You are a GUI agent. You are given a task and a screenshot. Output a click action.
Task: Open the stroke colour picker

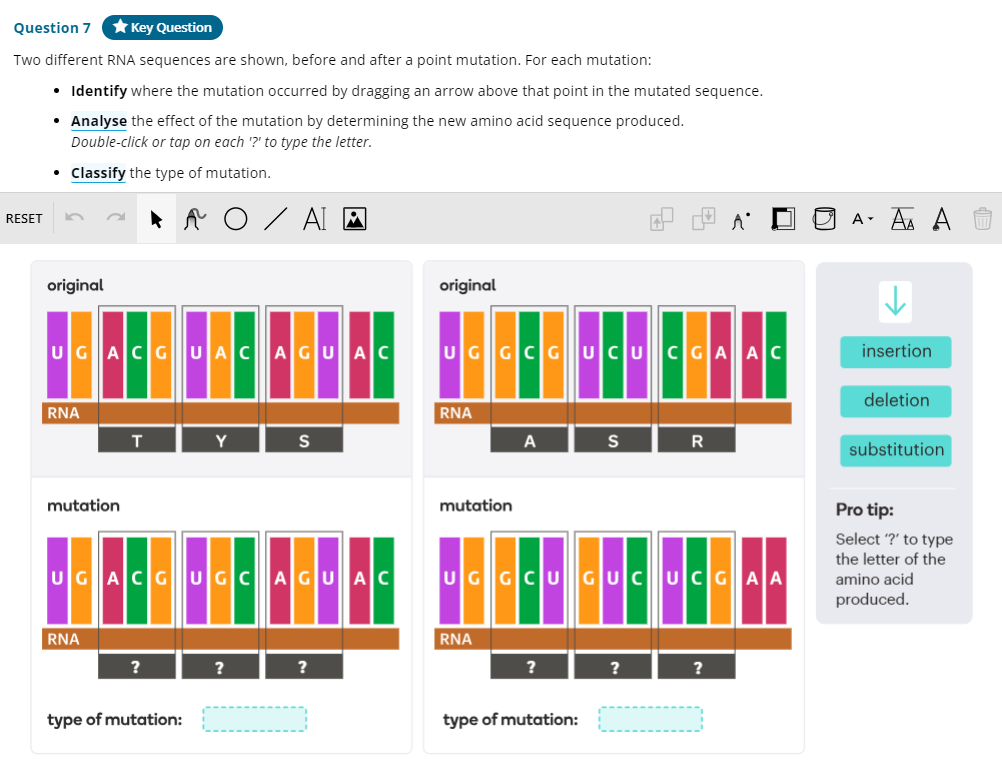coord(783,218)
